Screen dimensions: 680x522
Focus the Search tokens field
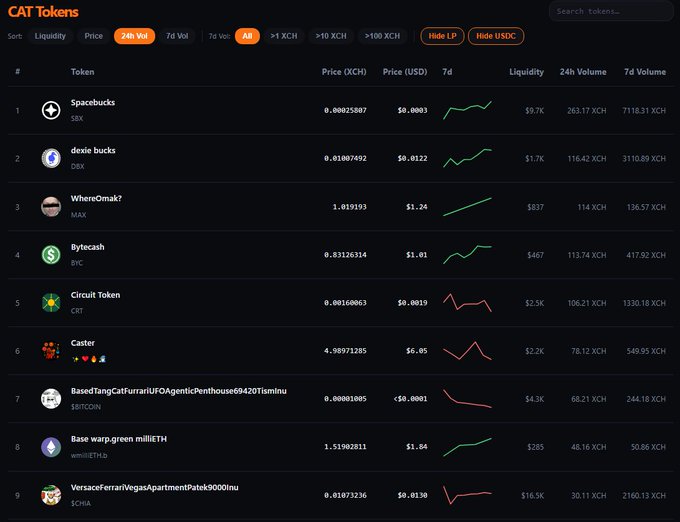pos(611,11)
